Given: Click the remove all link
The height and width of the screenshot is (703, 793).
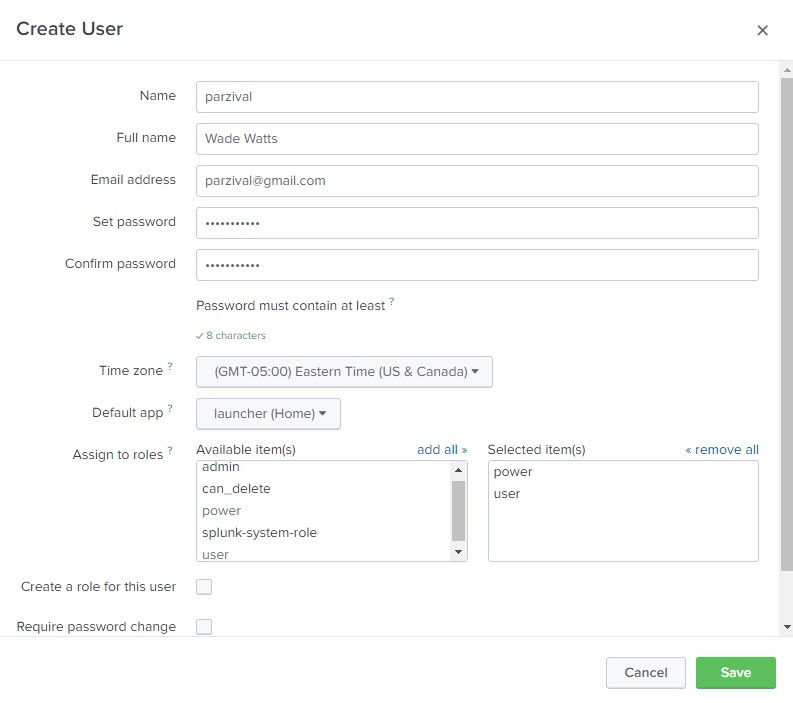Looking at the screenshot, I should [x=721, y=450].
